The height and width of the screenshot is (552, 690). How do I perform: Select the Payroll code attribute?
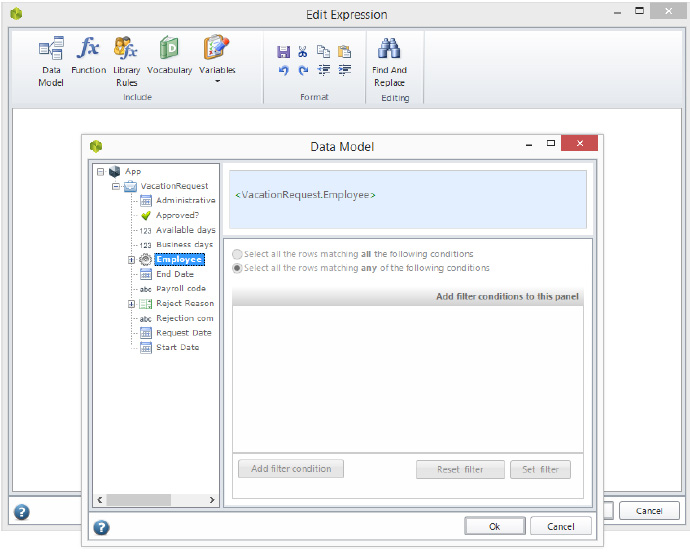[x=181, y=288]
